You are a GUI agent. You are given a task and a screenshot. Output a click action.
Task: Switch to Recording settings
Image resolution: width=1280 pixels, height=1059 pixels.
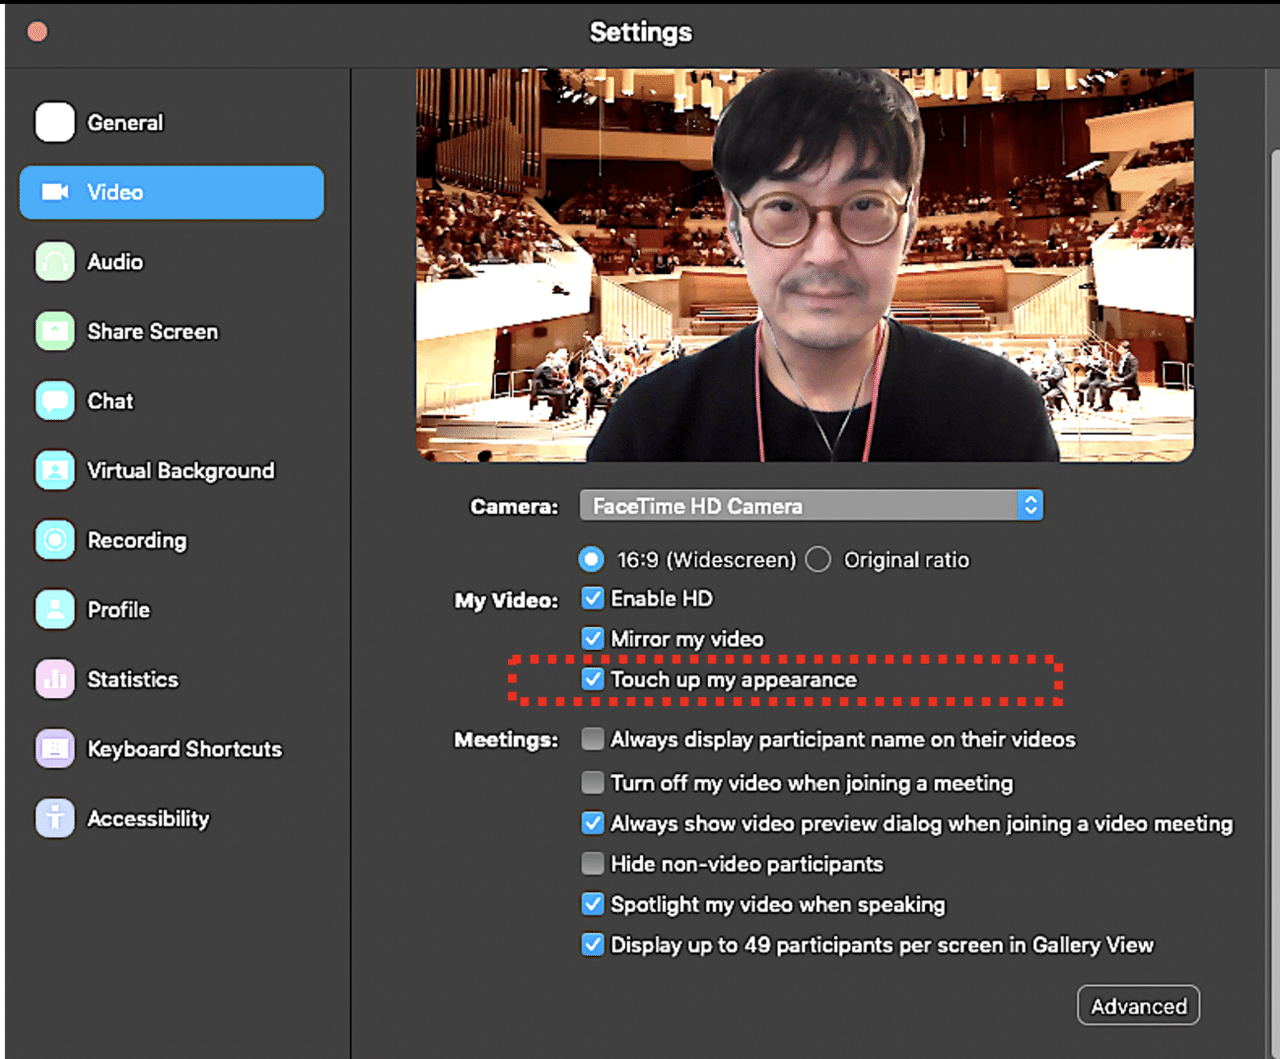point(171,540)
